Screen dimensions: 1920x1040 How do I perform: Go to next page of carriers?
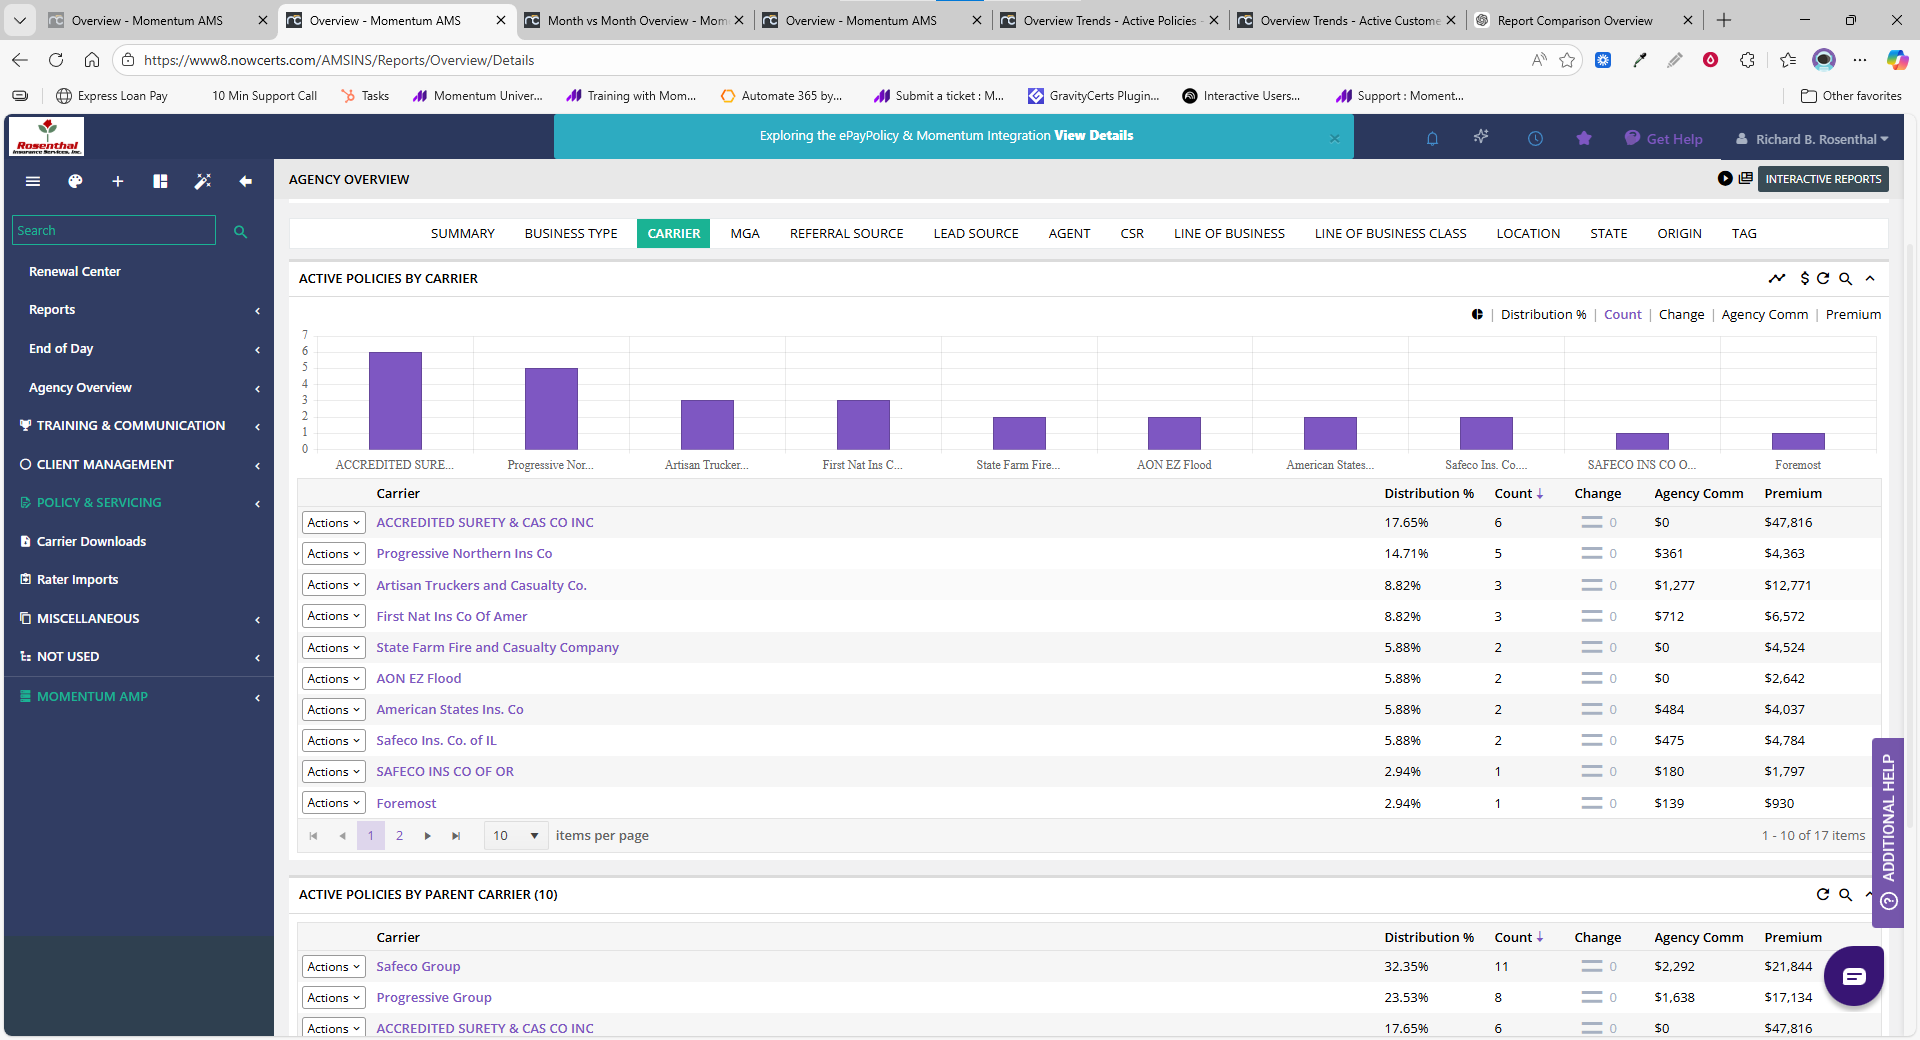(428, 836)
